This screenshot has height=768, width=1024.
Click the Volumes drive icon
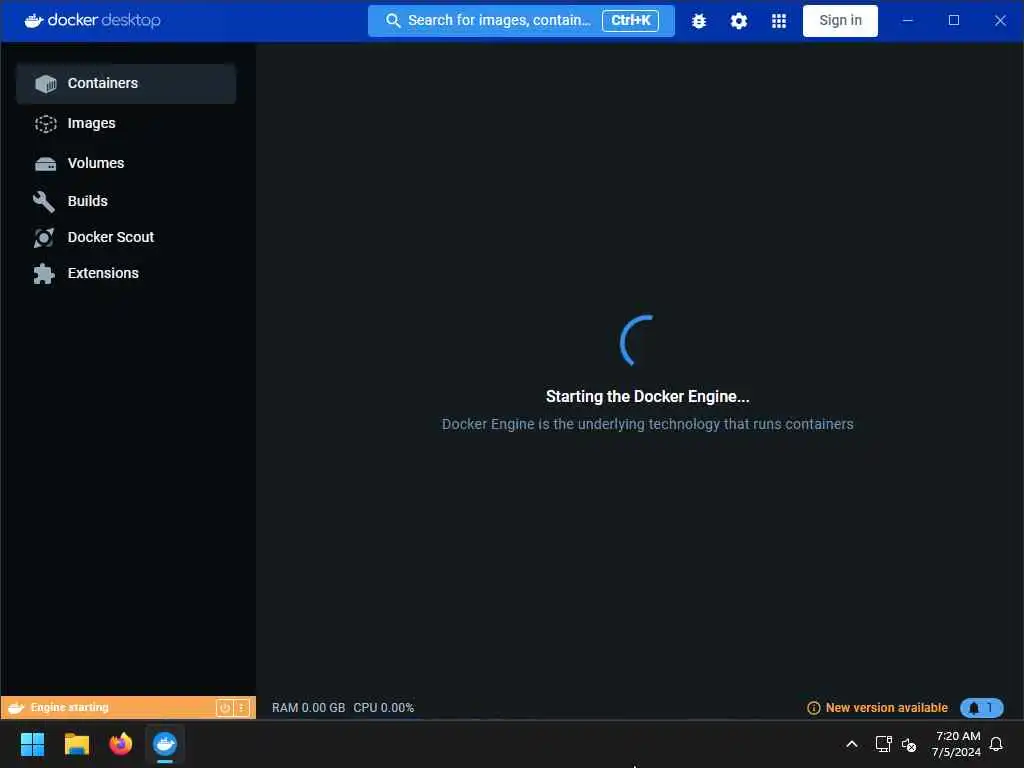46,164
